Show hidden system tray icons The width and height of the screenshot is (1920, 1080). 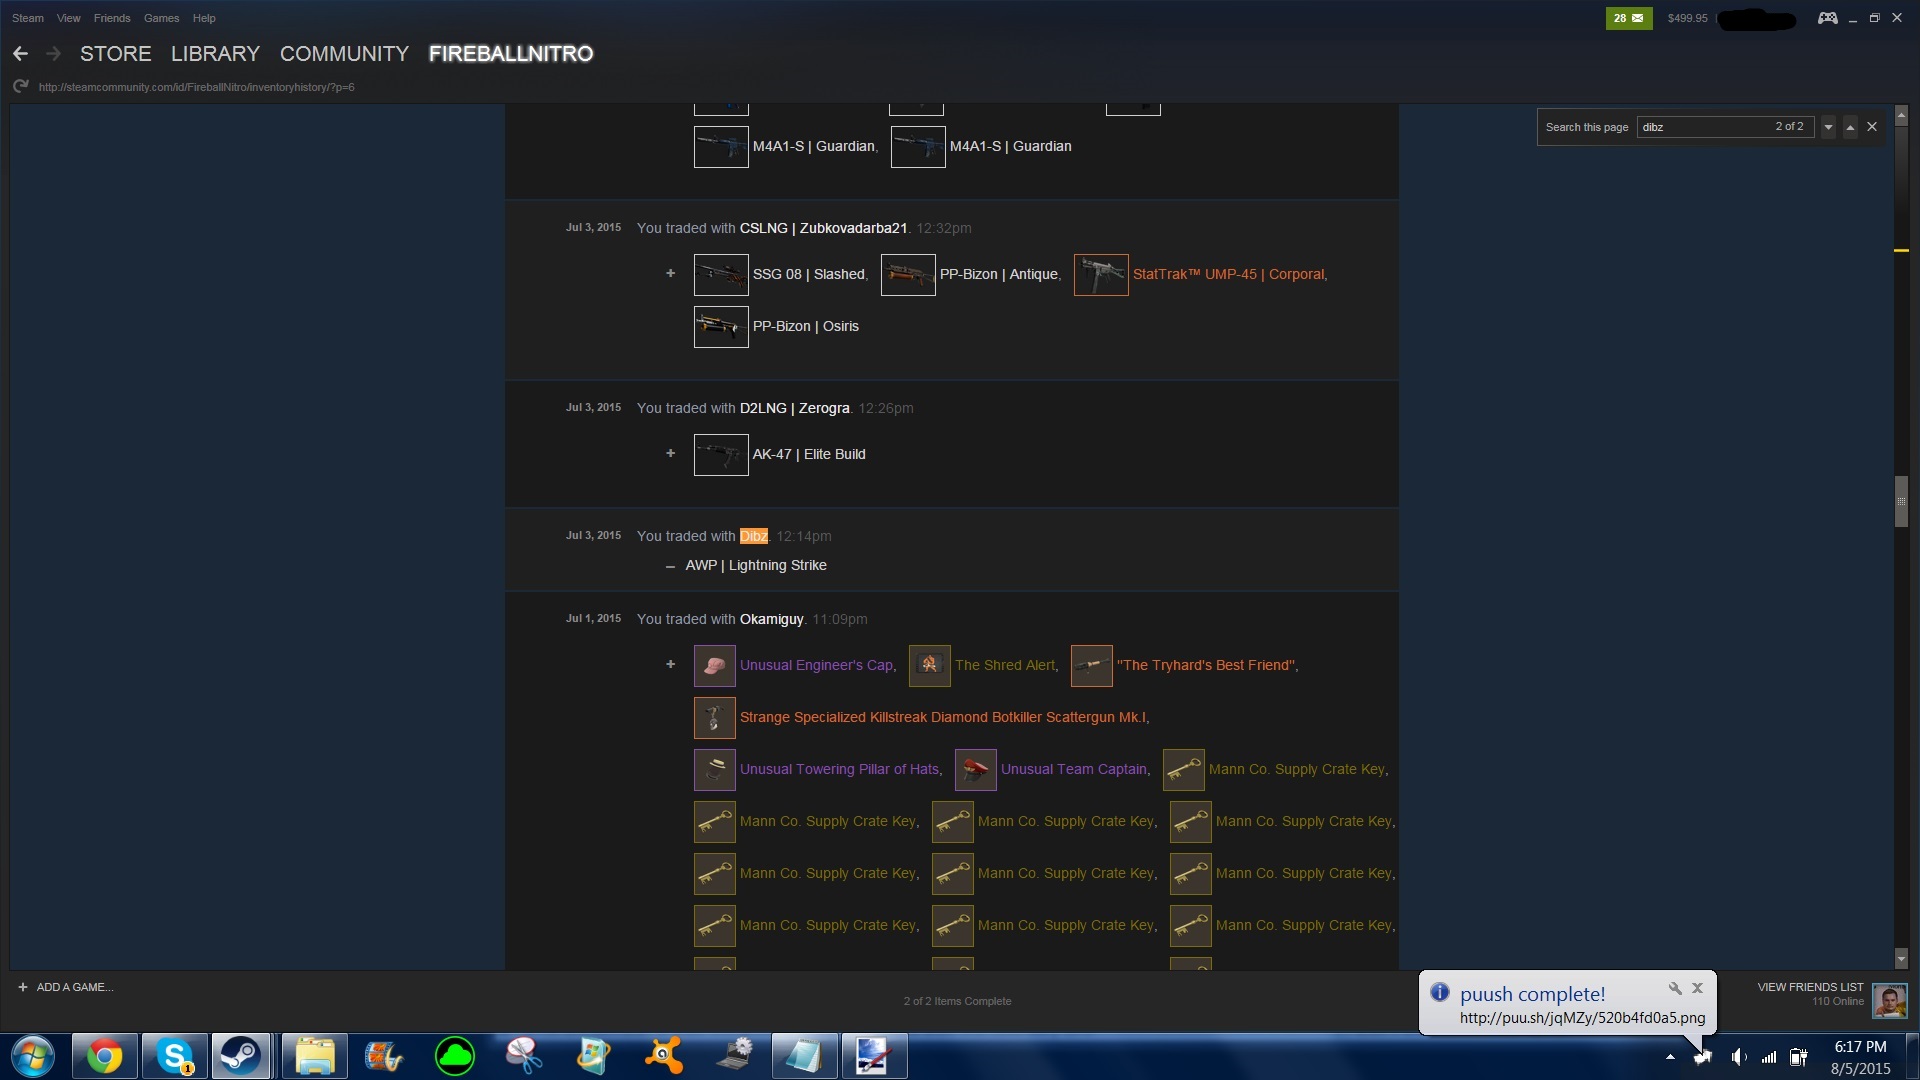coord(1669,1057)
